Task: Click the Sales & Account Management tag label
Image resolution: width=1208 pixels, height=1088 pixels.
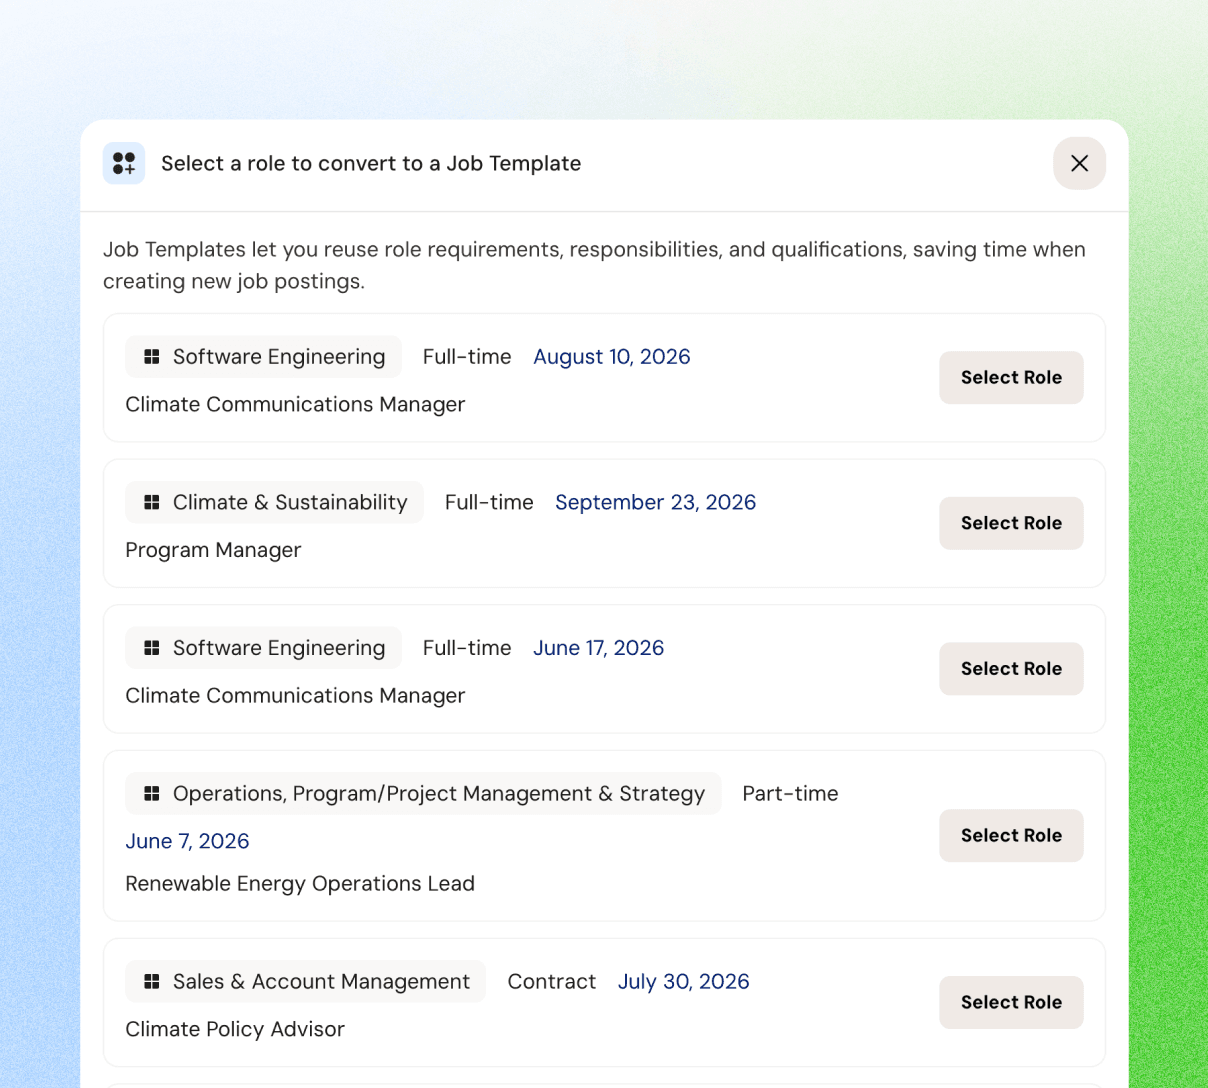Action: pos(321,982)
